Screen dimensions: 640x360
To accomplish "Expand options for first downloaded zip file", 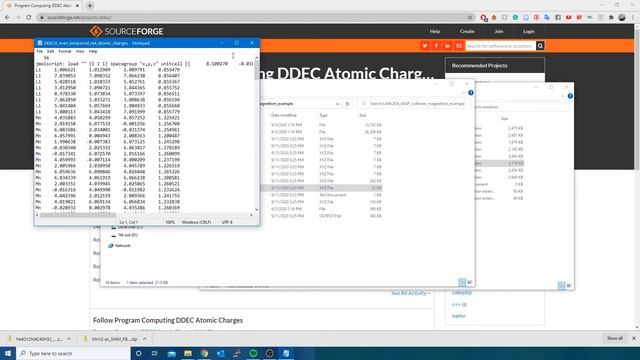I will (69, 339).
